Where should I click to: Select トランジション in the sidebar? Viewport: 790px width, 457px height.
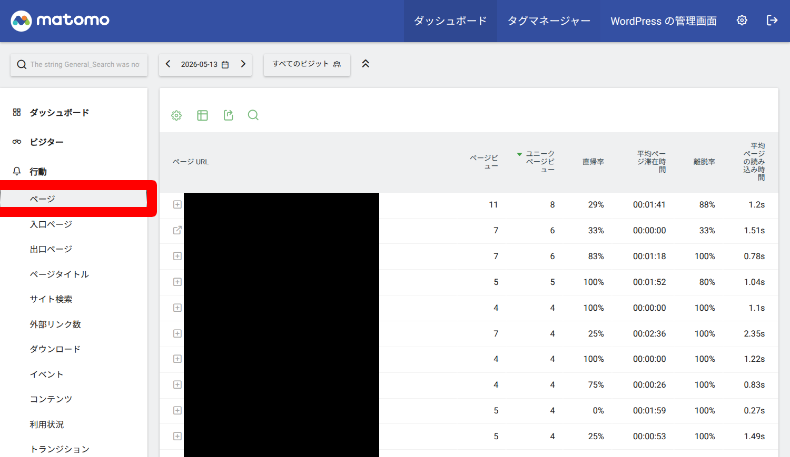coord(59,449)
